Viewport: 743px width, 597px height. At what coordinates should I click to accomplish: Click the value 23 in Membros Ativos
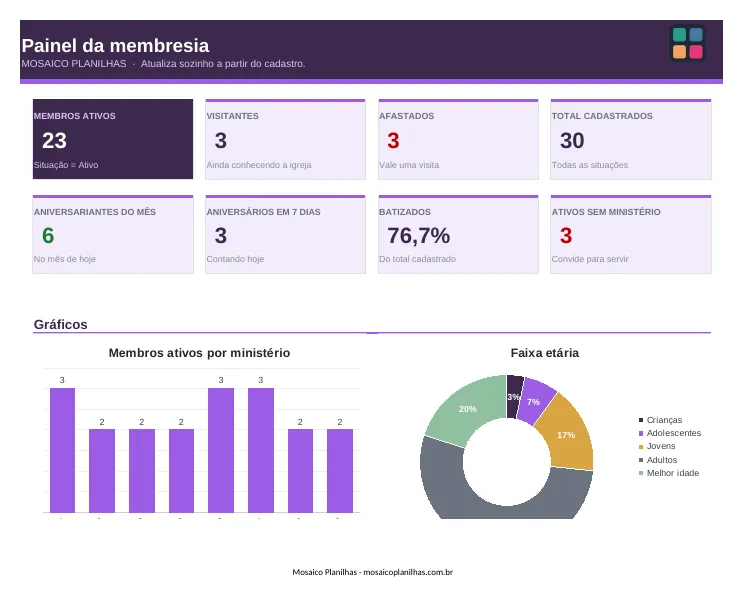(x=54, y=141)
